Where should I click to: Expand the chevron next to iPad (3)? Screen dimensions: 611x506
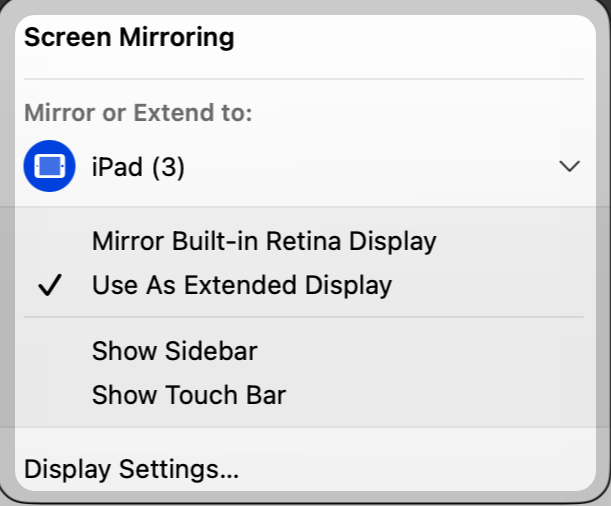569,166
